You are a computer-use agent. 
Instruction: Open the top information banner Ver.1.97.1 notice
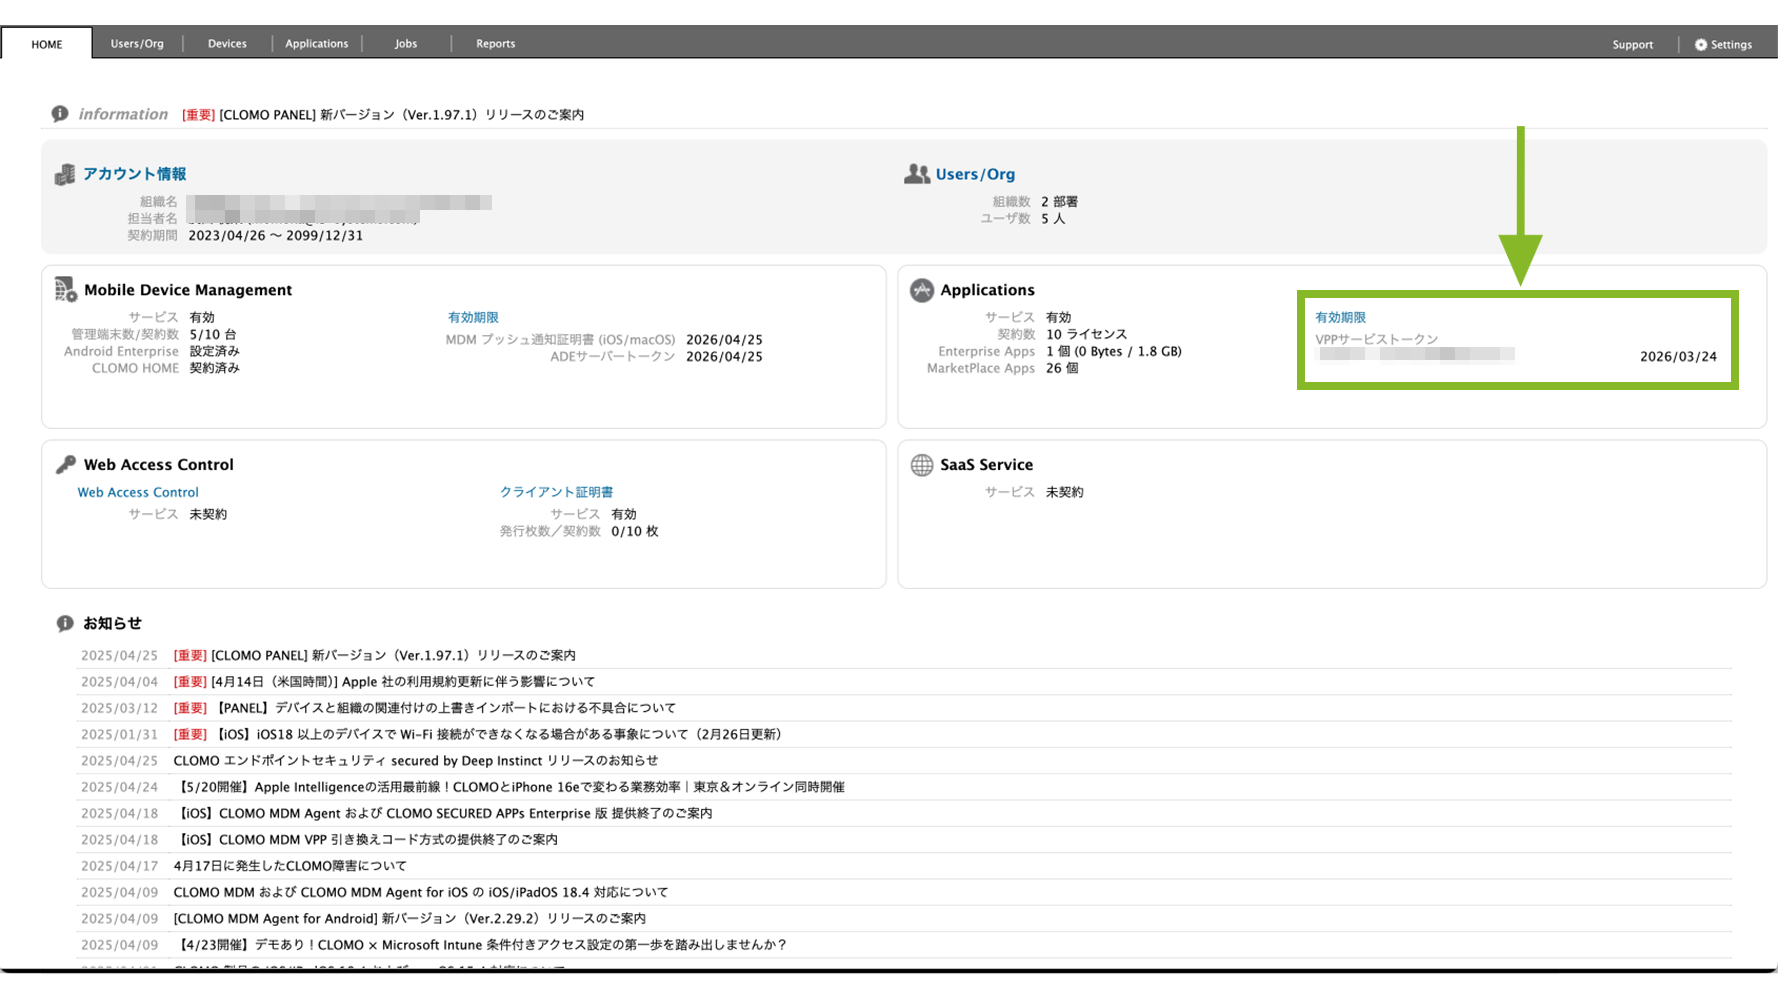383,115
